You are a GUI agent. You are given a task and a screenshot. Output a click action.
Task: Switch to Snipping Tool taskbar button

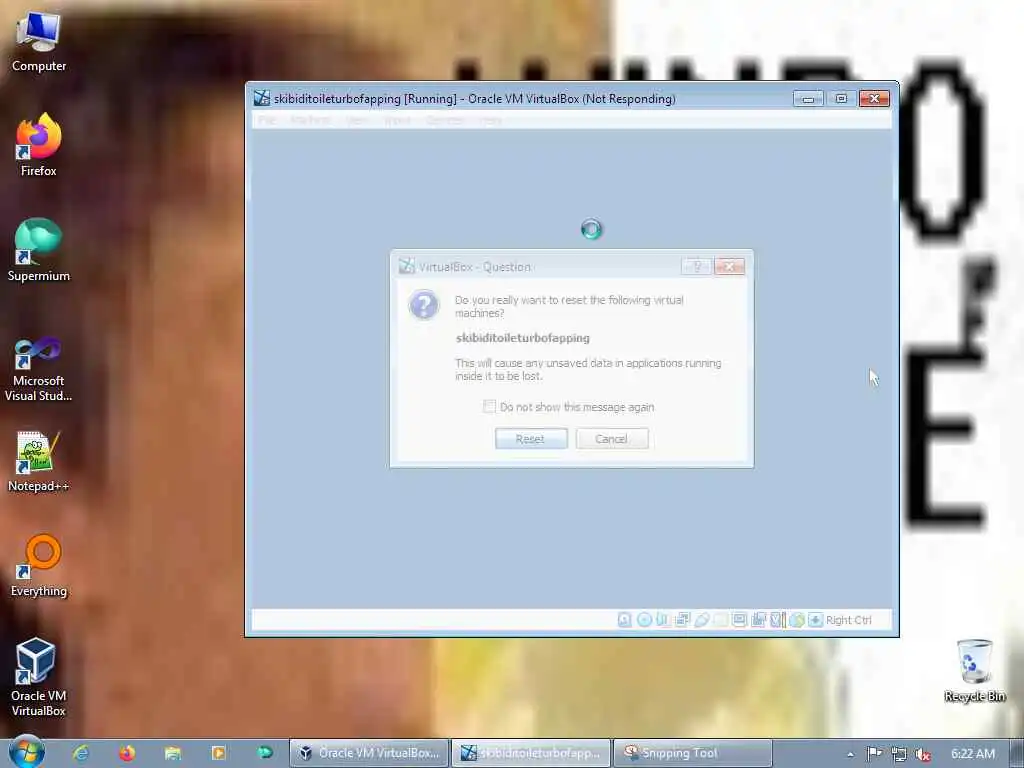[x=693, y=753]
